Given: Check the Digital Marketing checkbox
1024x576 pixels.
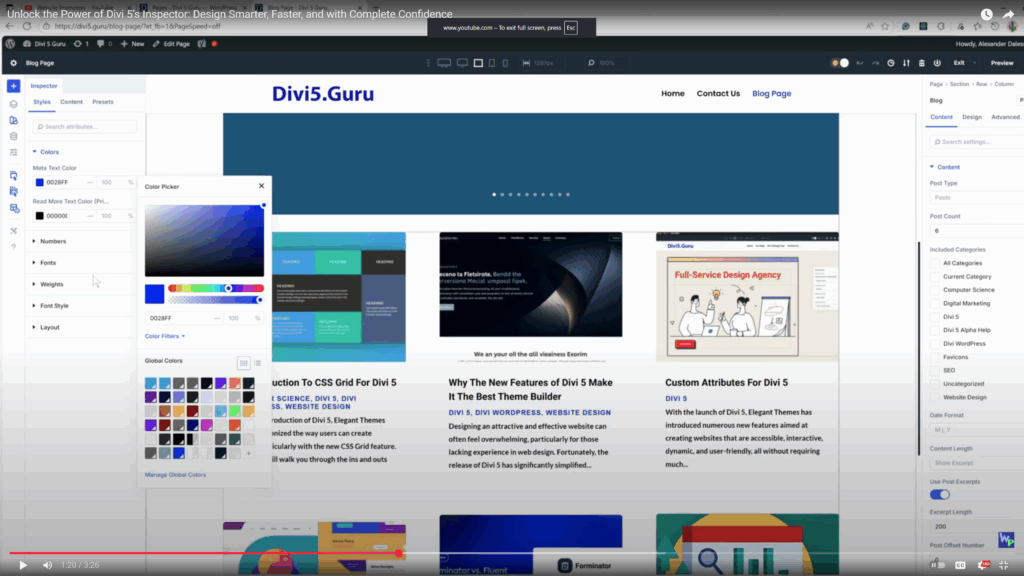Looking at the screenshot, I should [x=935, y=304].
